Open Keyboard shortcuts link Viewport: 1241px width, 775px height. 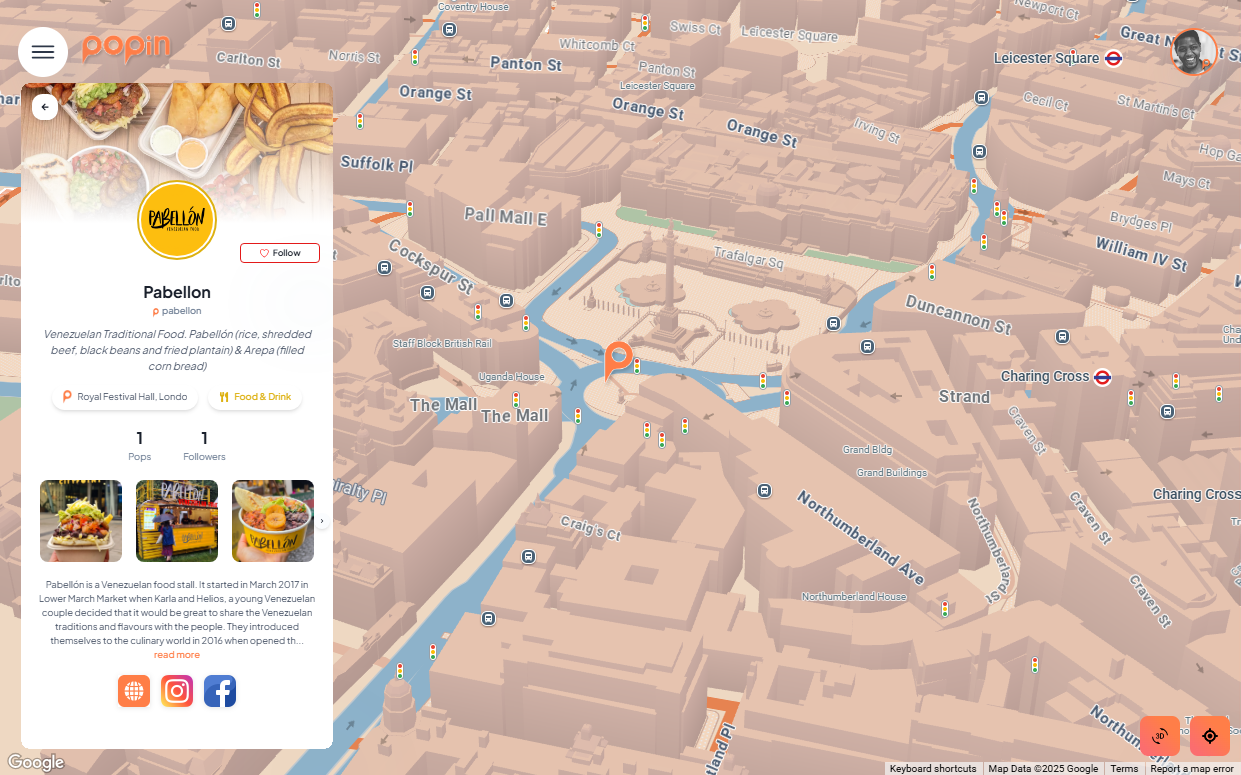coord(933,768)
